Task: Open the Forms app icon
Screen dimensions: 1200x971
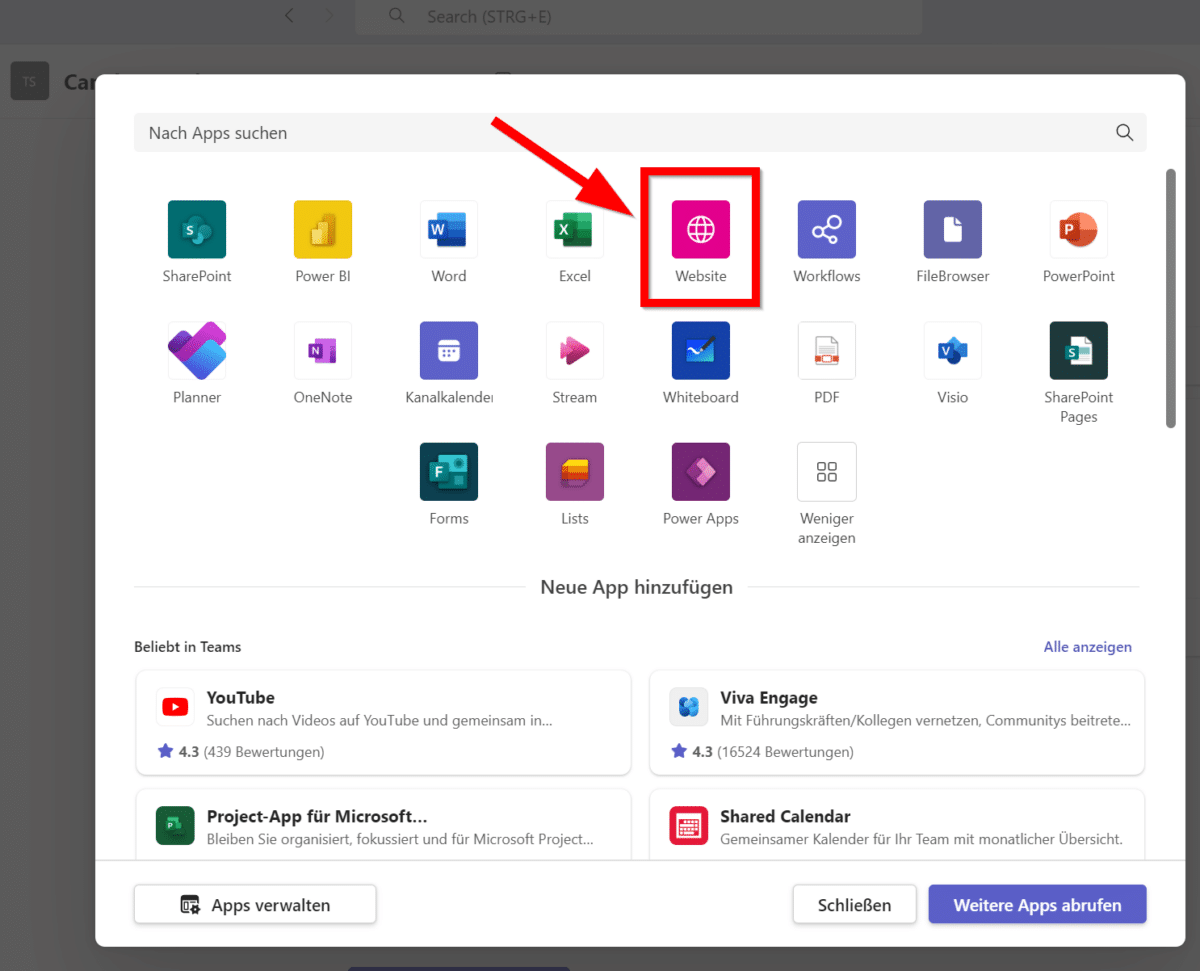Action: click(449, 472)
